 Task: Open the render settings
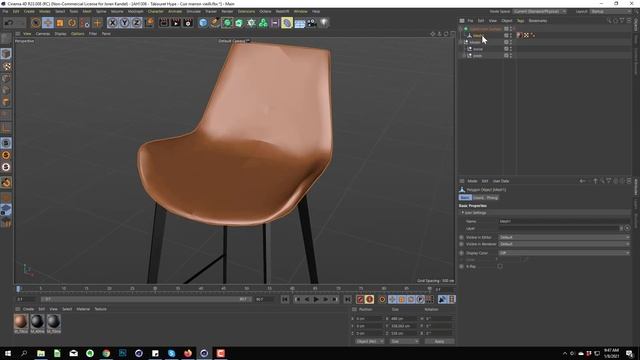tap(188, 23)
